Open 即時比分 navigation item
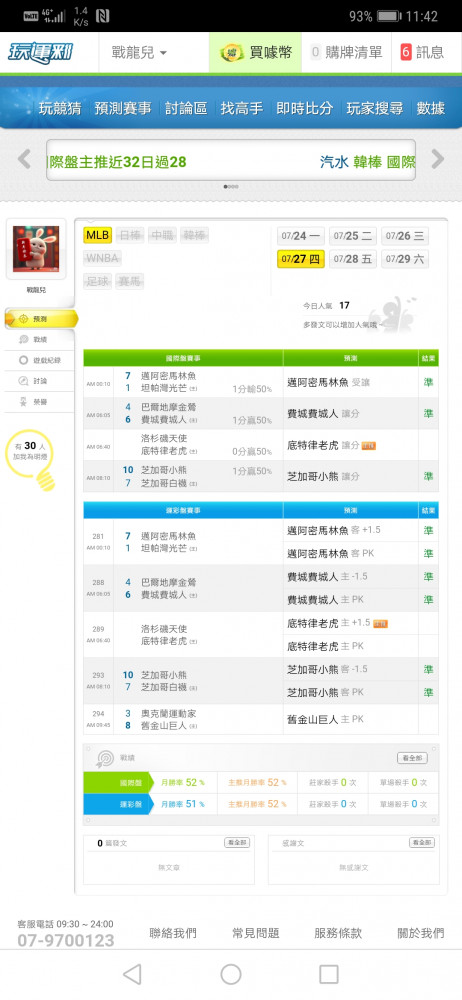This screenshot has height=1000, width=462. pyautogui.click(x=304, y=108)
